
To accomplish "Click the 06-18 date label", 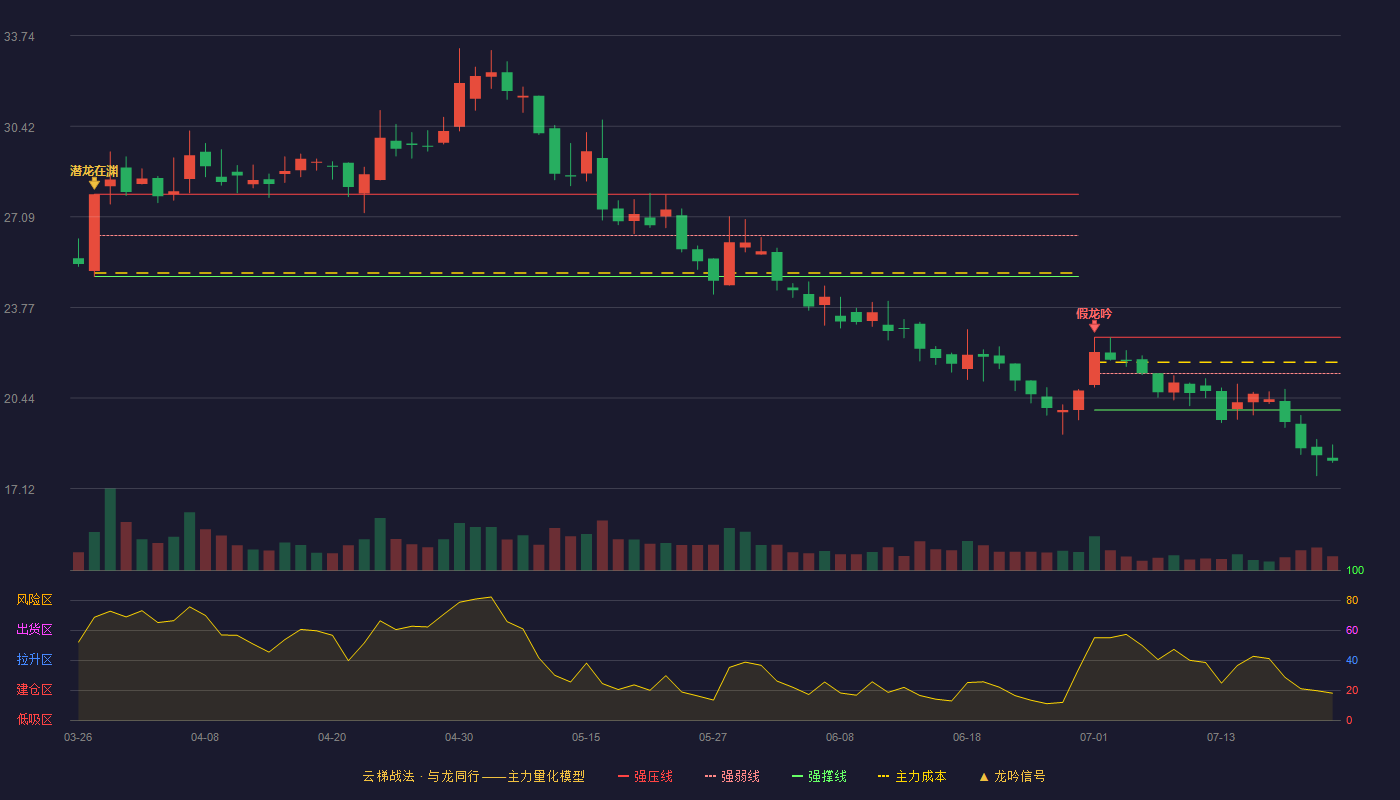I will pos(967,737).
